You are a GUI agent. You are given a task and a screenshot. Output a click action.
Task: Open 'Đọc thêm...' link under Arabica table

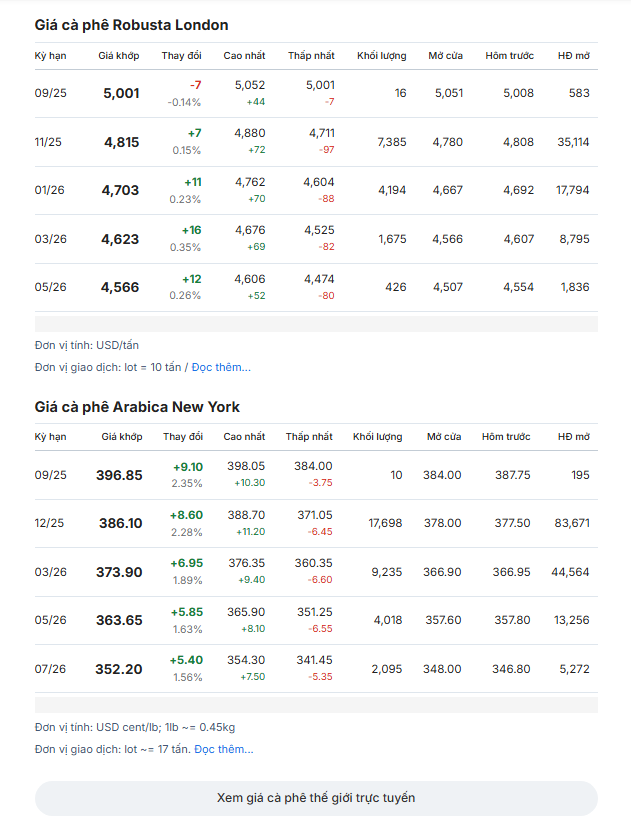(x=224, y=749)
